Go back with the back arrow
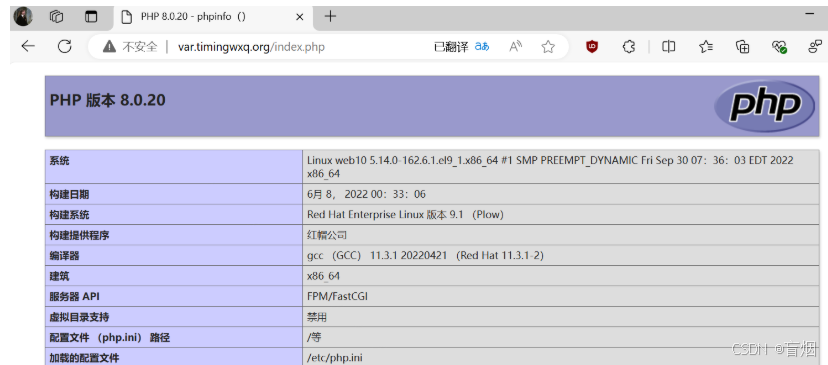 pos(27,46)
